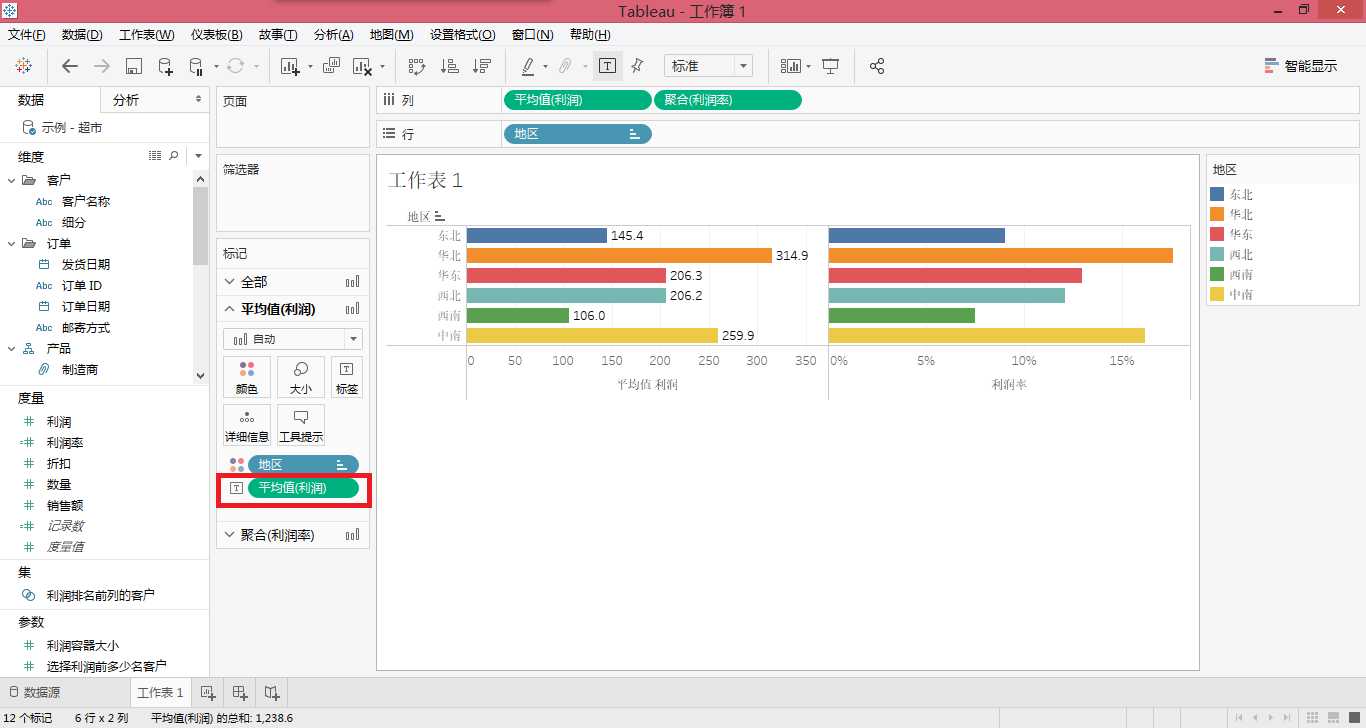Image resolution: width=1366 pixels, height=728 pixels.
Task: Click the 颜色 marks card button
Action: click(247, 377)
